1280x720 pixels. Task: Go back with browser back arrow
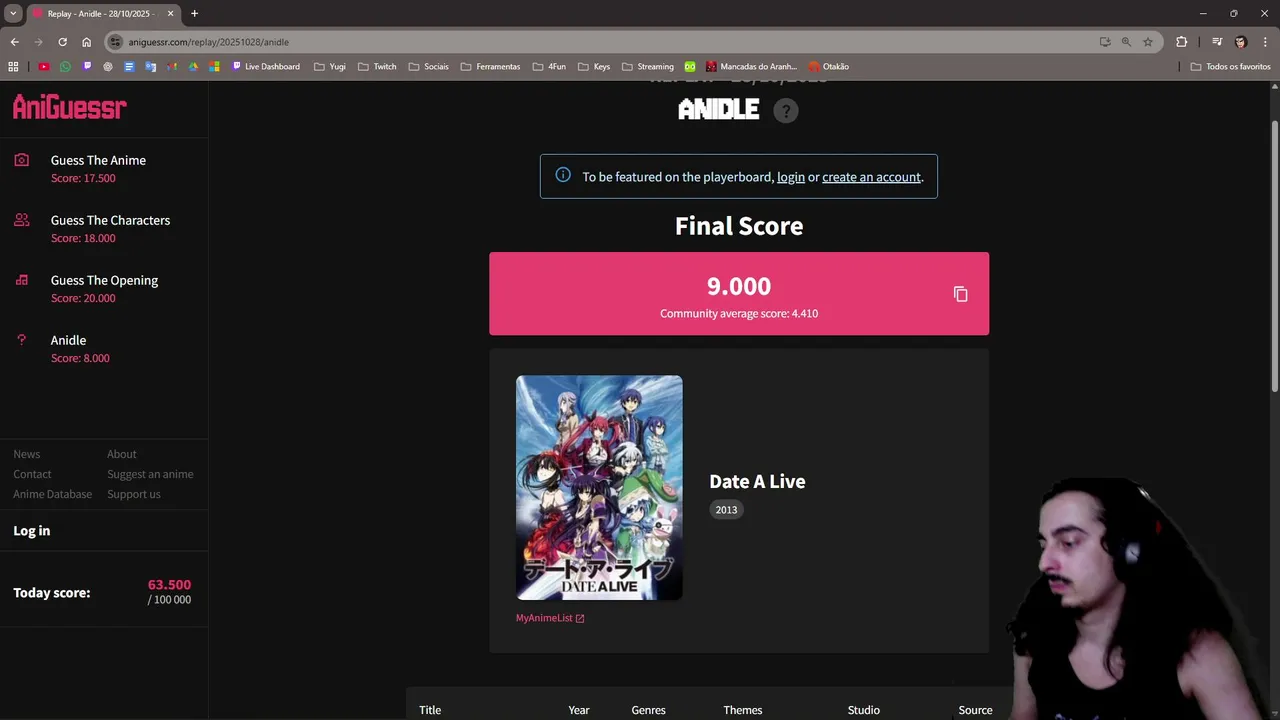click(x=14, y=42)
